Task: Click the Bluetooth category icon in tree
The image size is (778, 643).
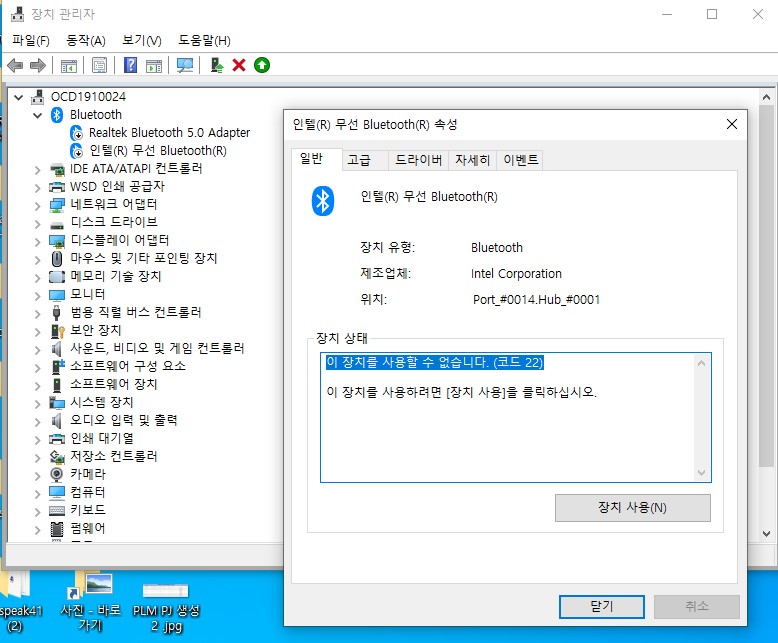Action: pos(57,115)
